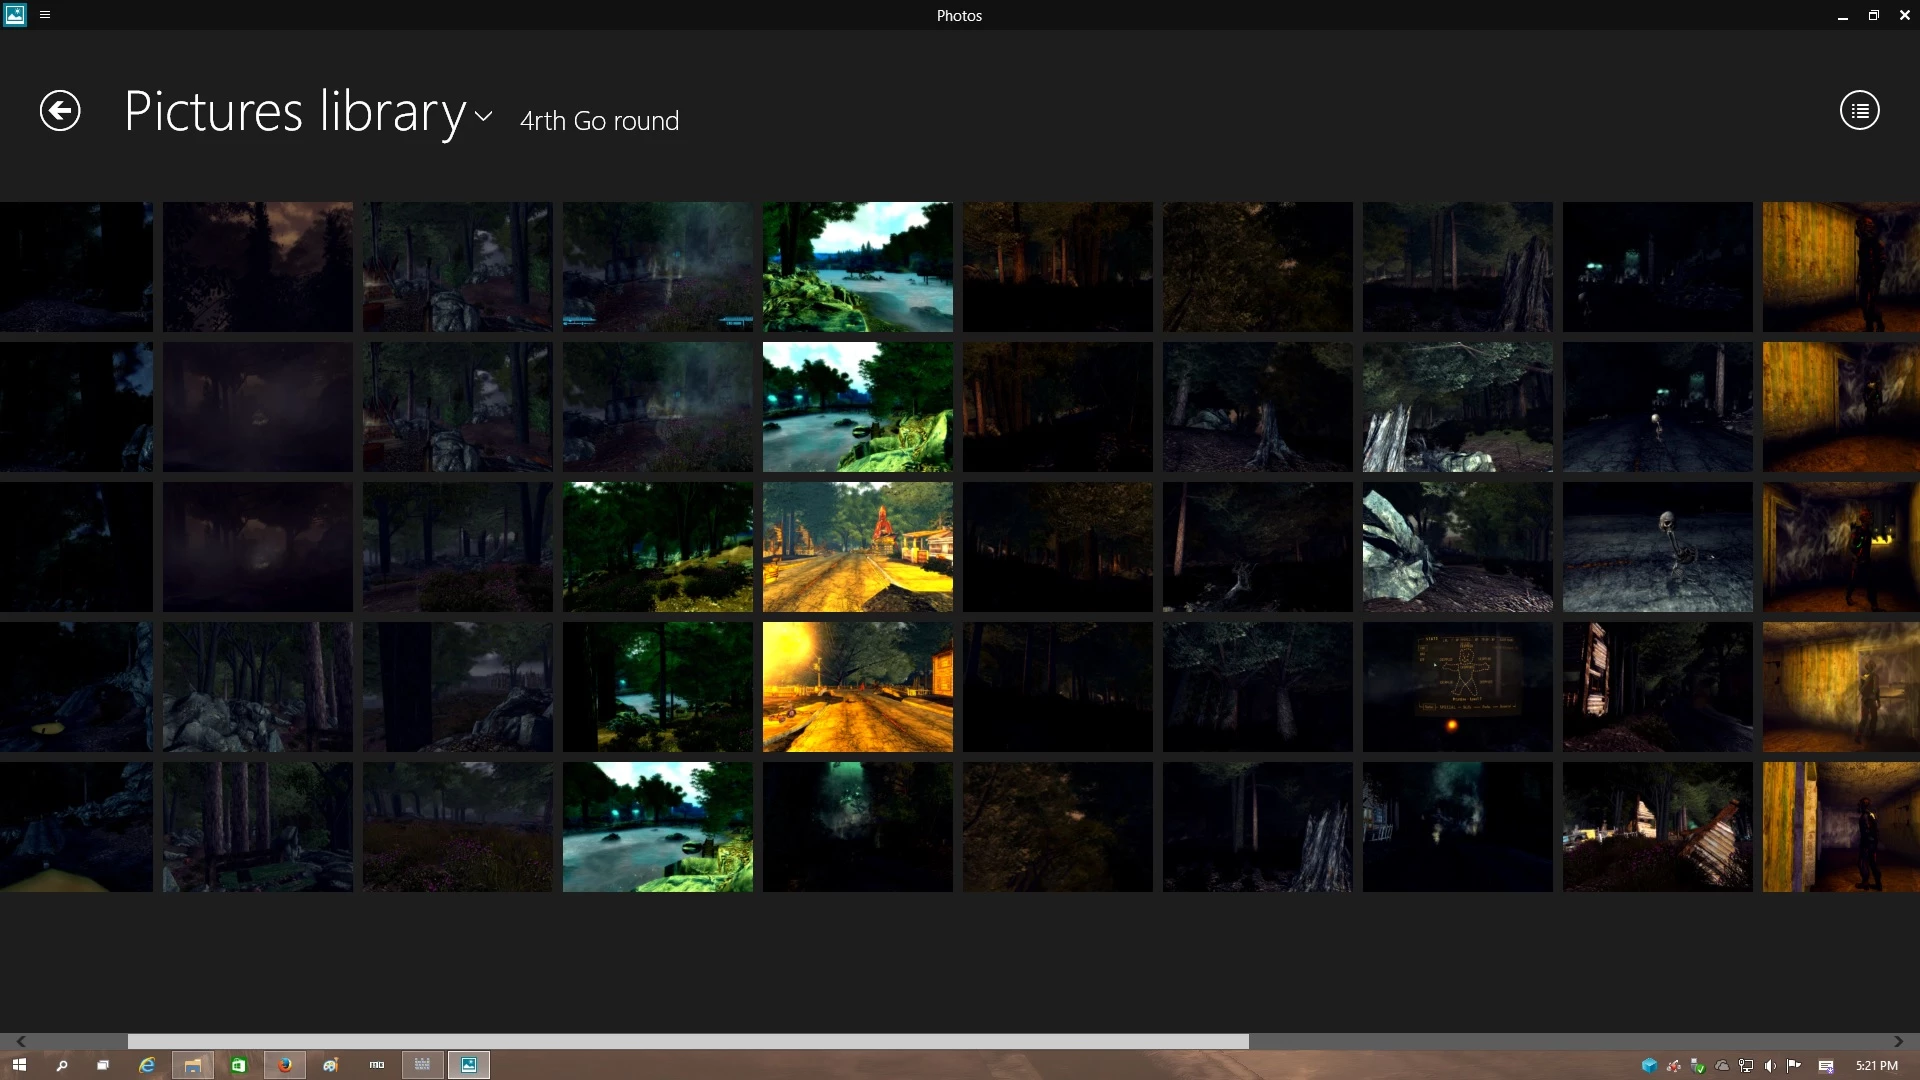Click the 'mo' taskbar icon
This screenshot has height=1080, width=1920.
377,1065
